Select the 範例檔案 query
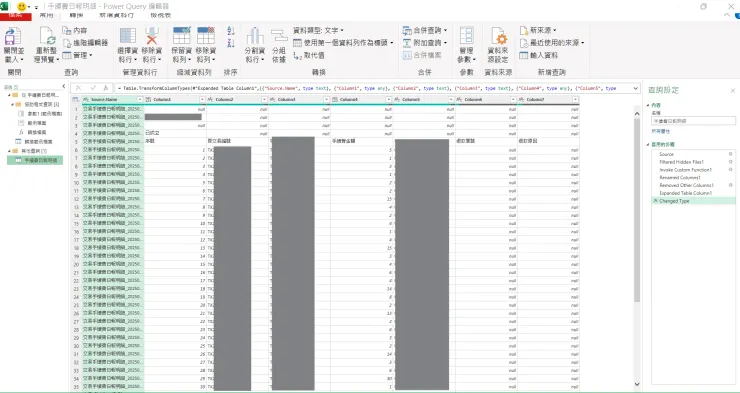This screenshot has width=740, height=393. click(33, 123)
